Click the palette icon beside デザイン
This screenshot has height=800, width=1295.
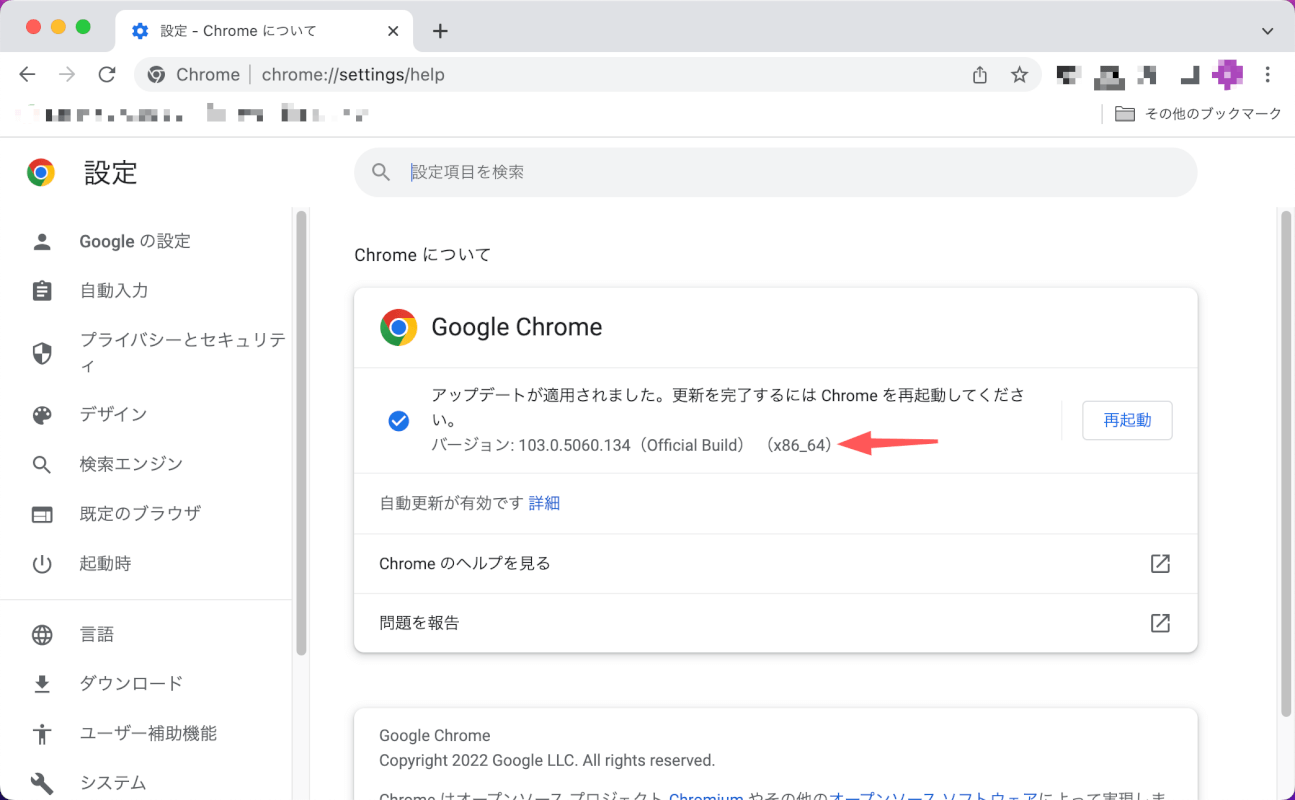coord(42,415)
